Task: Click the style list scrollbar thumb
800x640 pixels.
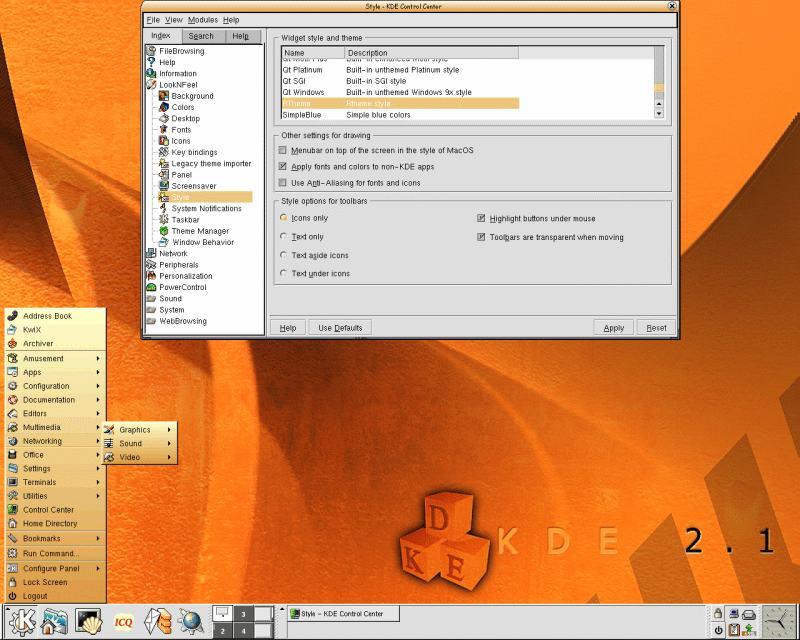Action: pyautogui.click(x=659, y=88)
